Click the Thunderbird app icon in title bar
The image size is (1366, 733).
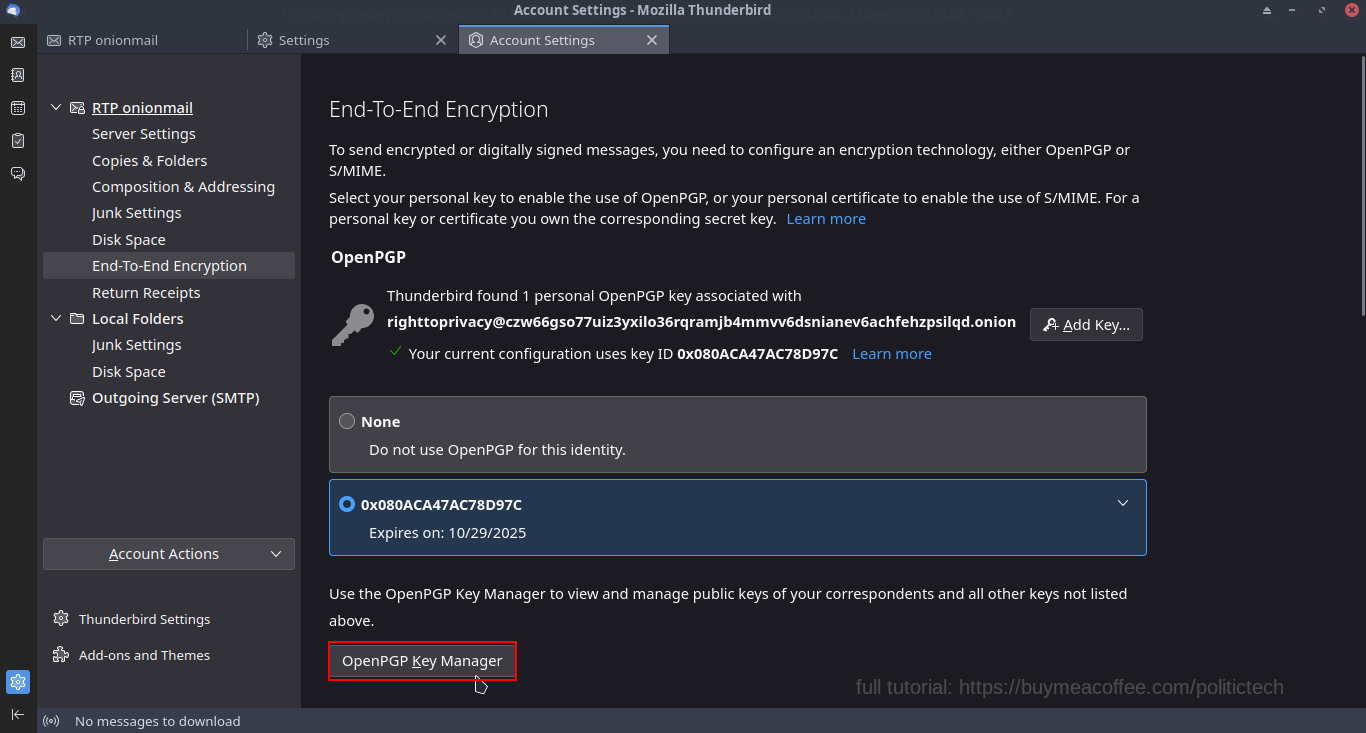[x=12, y=10]
